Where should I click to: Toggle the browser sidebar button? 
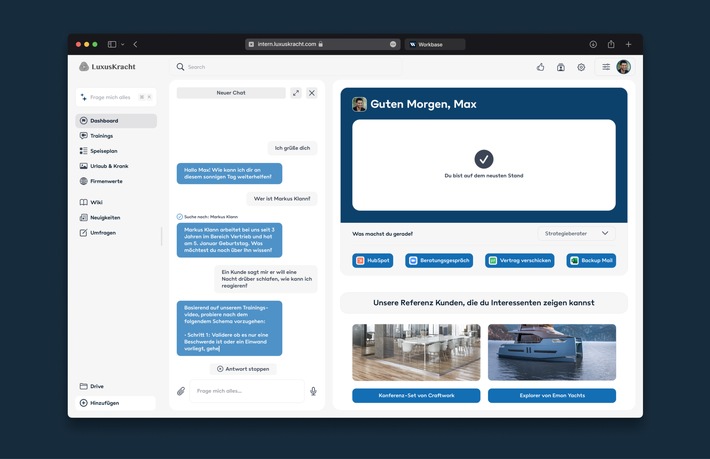[x=114, y=44]
